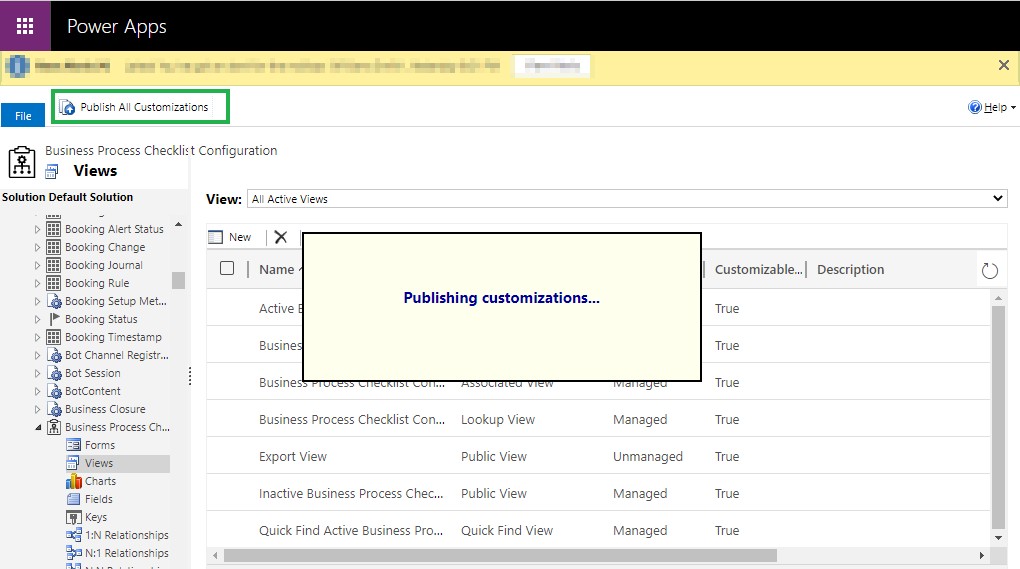Toggle the select-all checkbox in grid header
Screen dimensions: 1020x569
(227, 268)
